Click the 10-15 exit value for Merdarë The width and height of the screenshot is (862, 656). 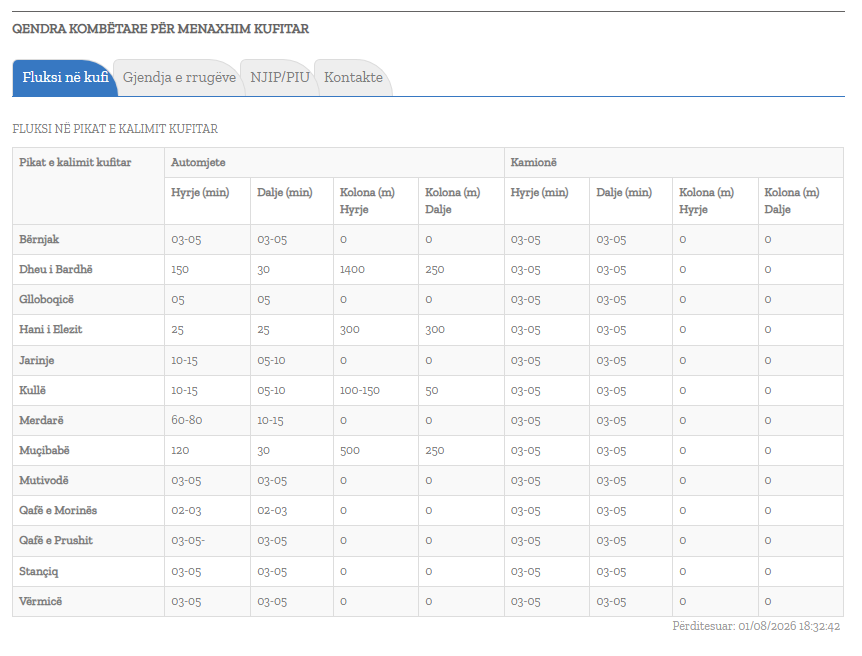[x=270, y=420]
